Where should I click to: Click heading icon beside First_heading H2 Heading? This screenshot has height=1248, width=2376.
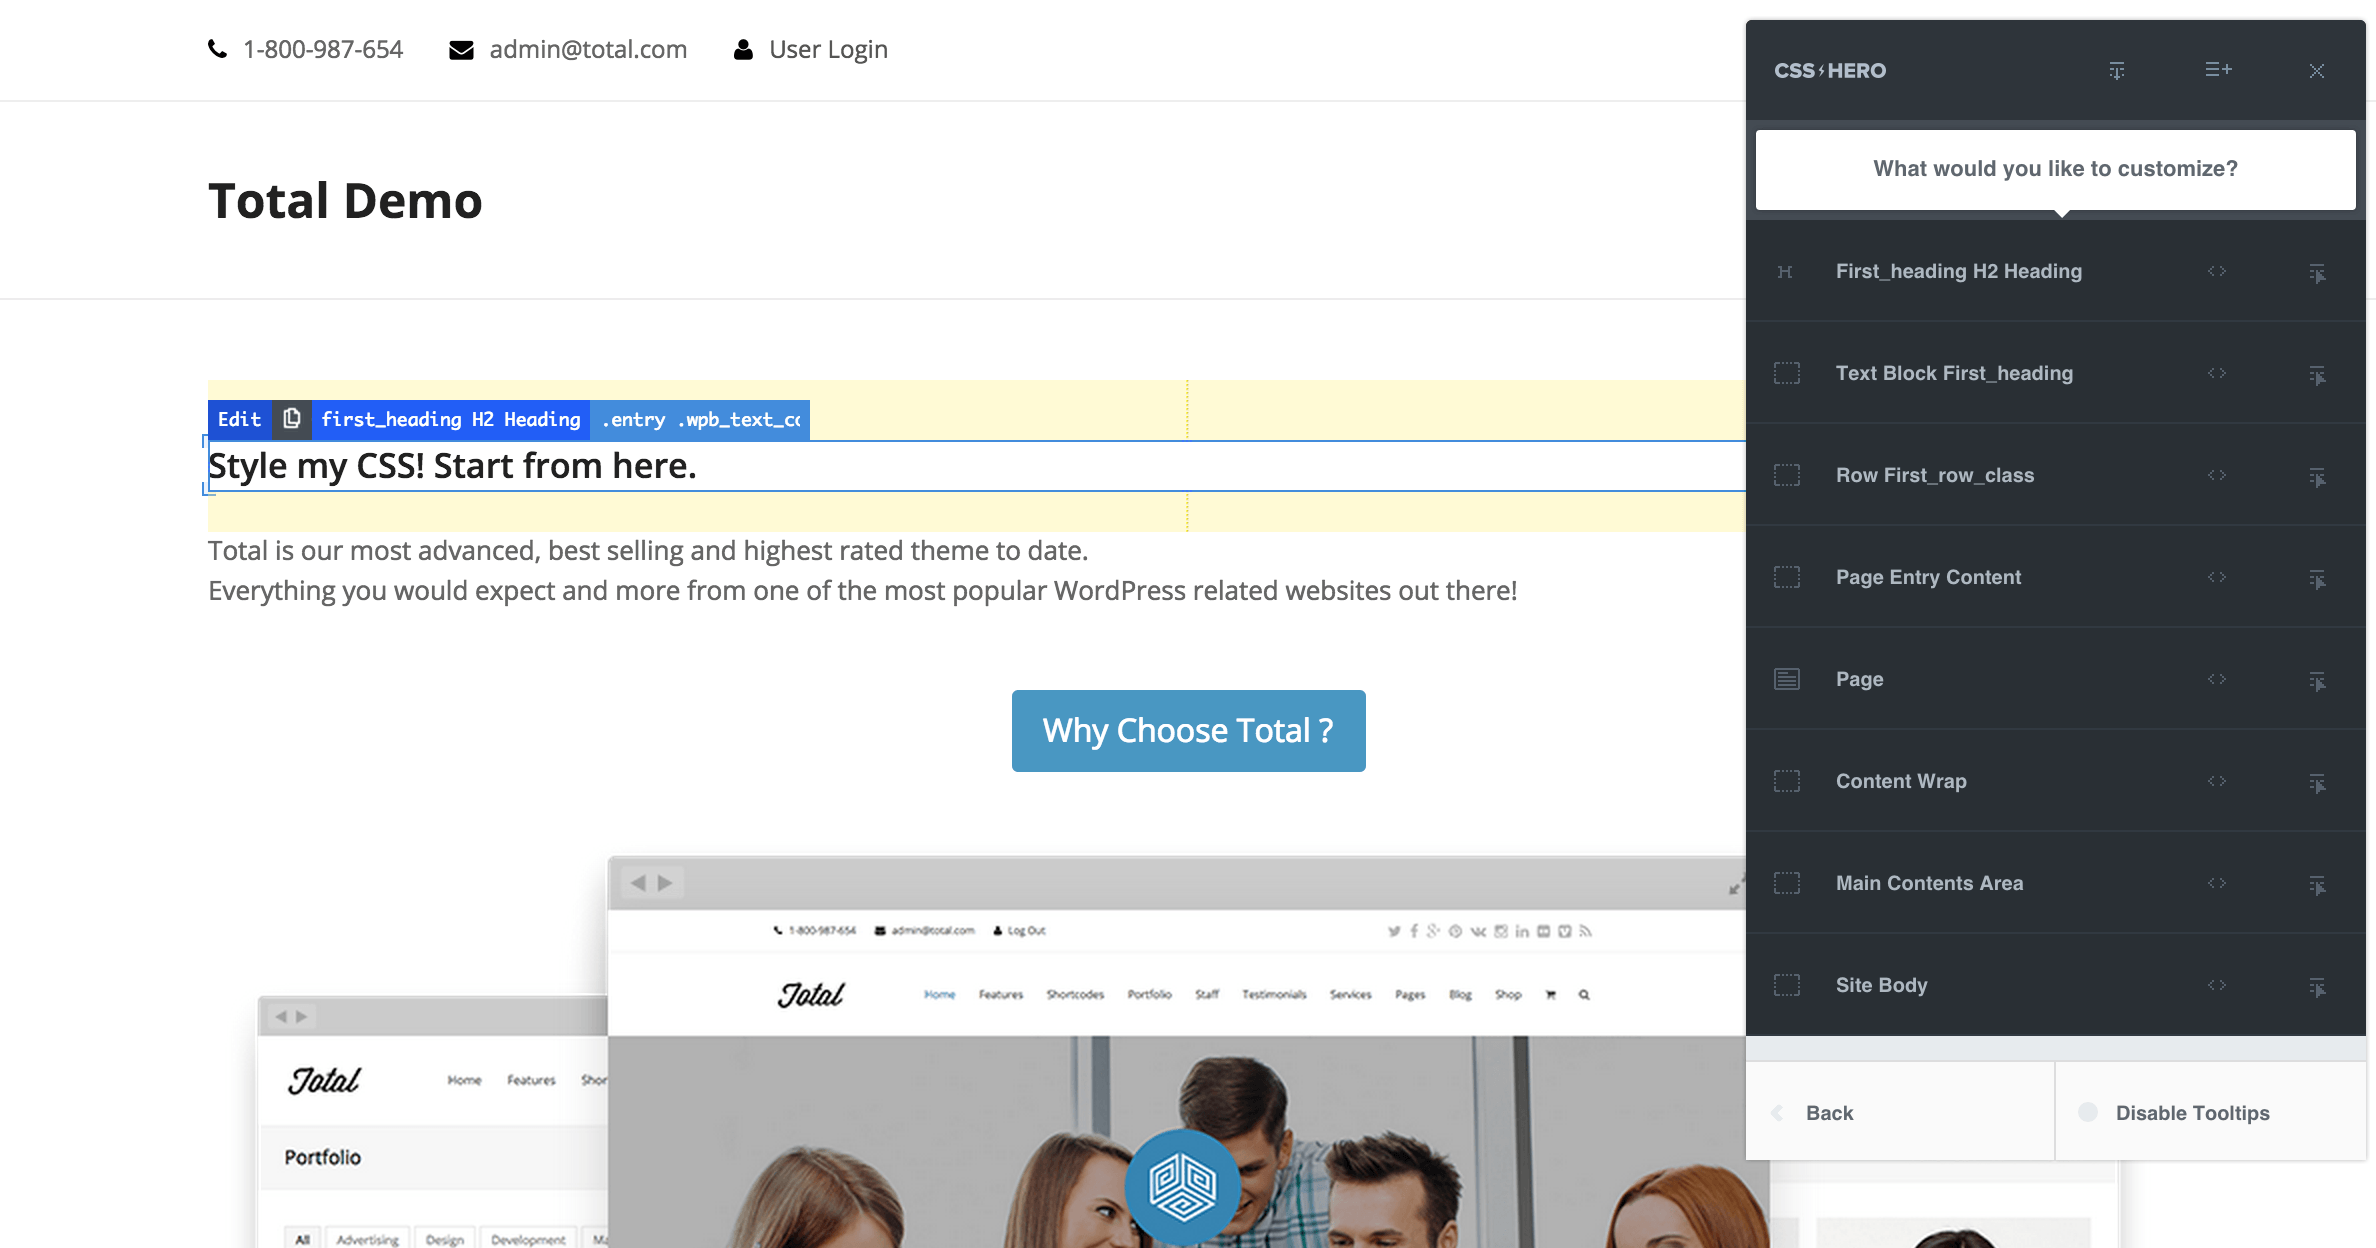click(1785, 272)
